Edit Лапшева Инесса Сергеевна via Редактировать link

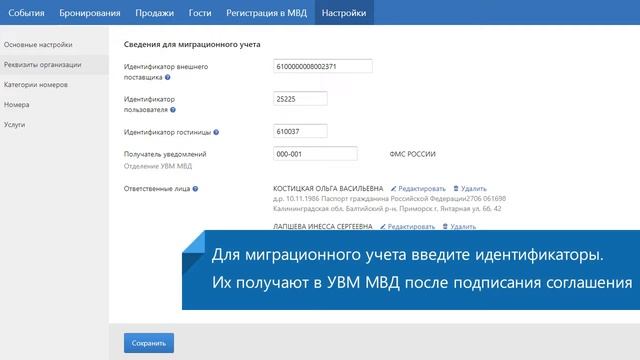point(411,227)
